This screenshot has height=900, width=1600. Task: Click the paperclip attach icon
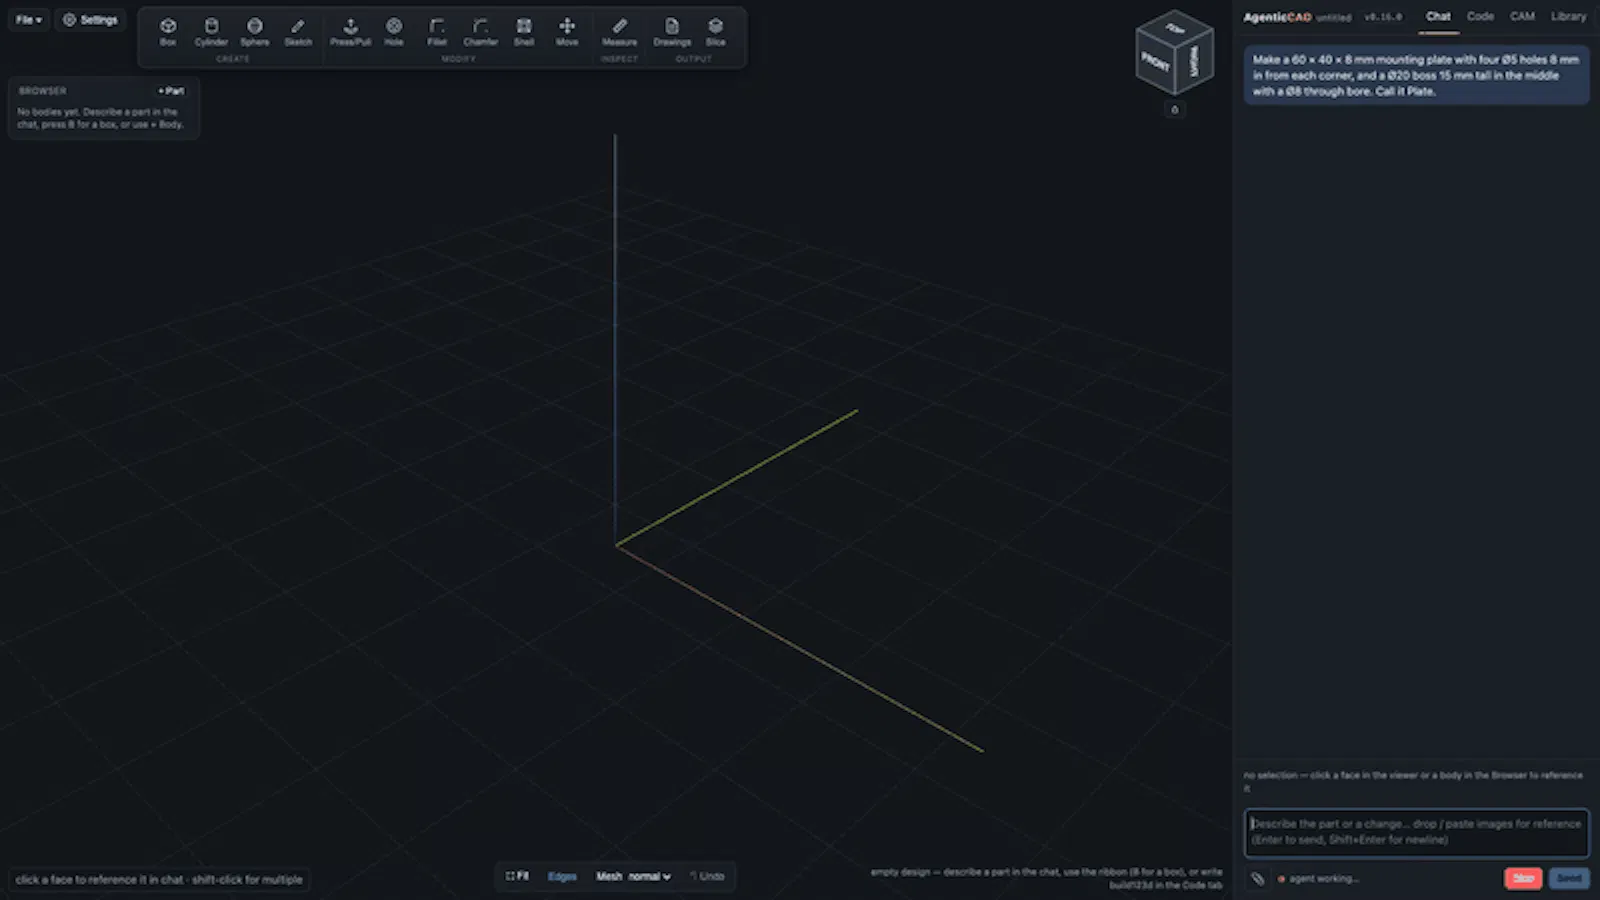[1257, 879]
